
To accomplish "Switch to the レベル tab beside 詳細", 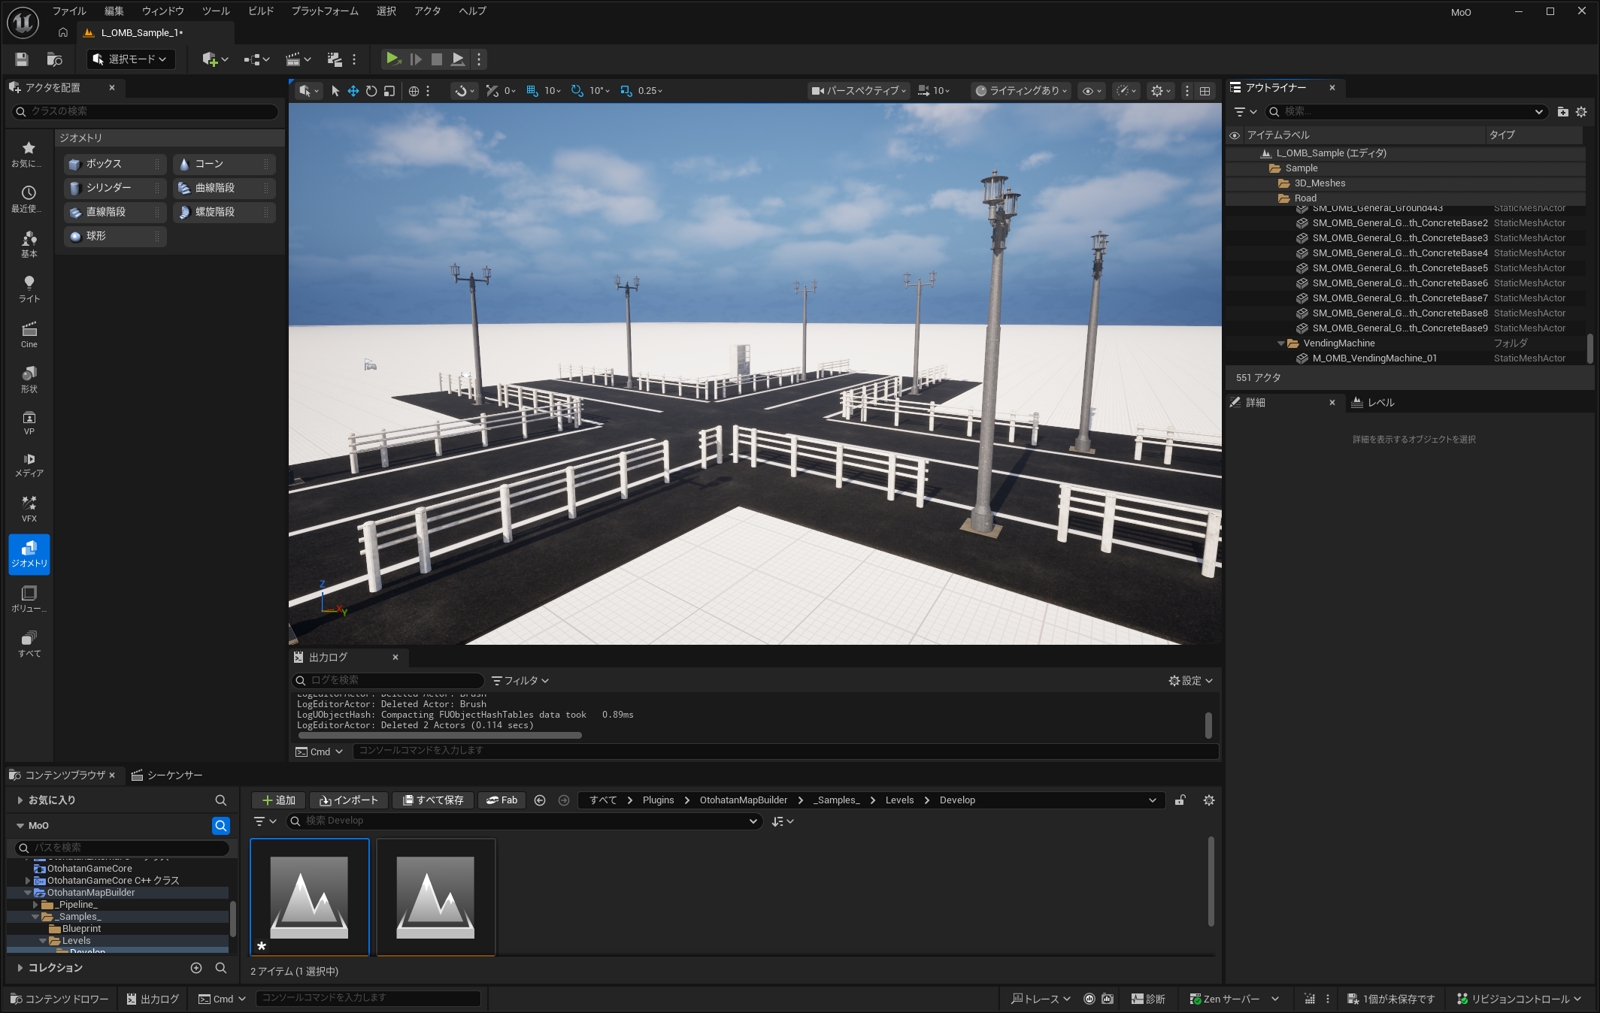I will pos(1373,402).
